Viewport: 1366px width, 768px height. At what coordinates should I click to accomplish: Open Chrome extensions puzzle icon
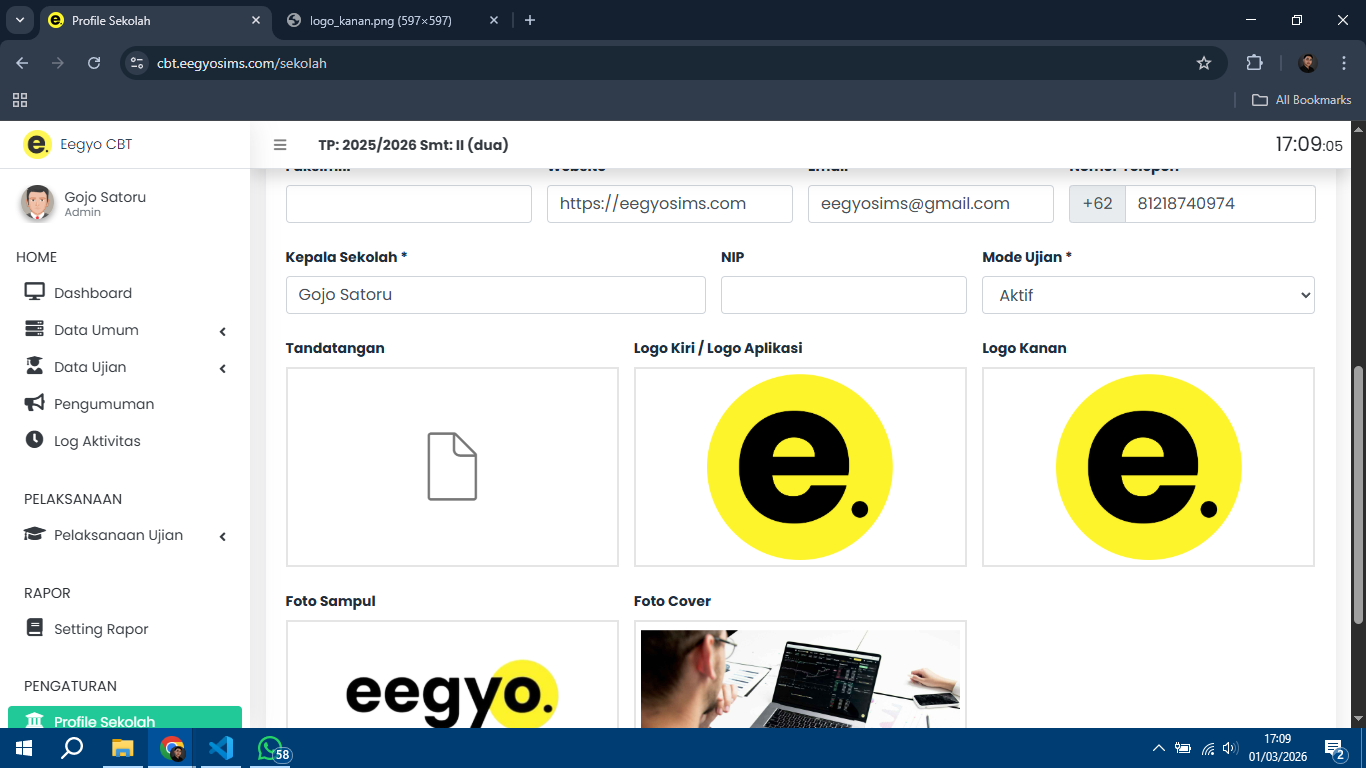coord(1254,63)
